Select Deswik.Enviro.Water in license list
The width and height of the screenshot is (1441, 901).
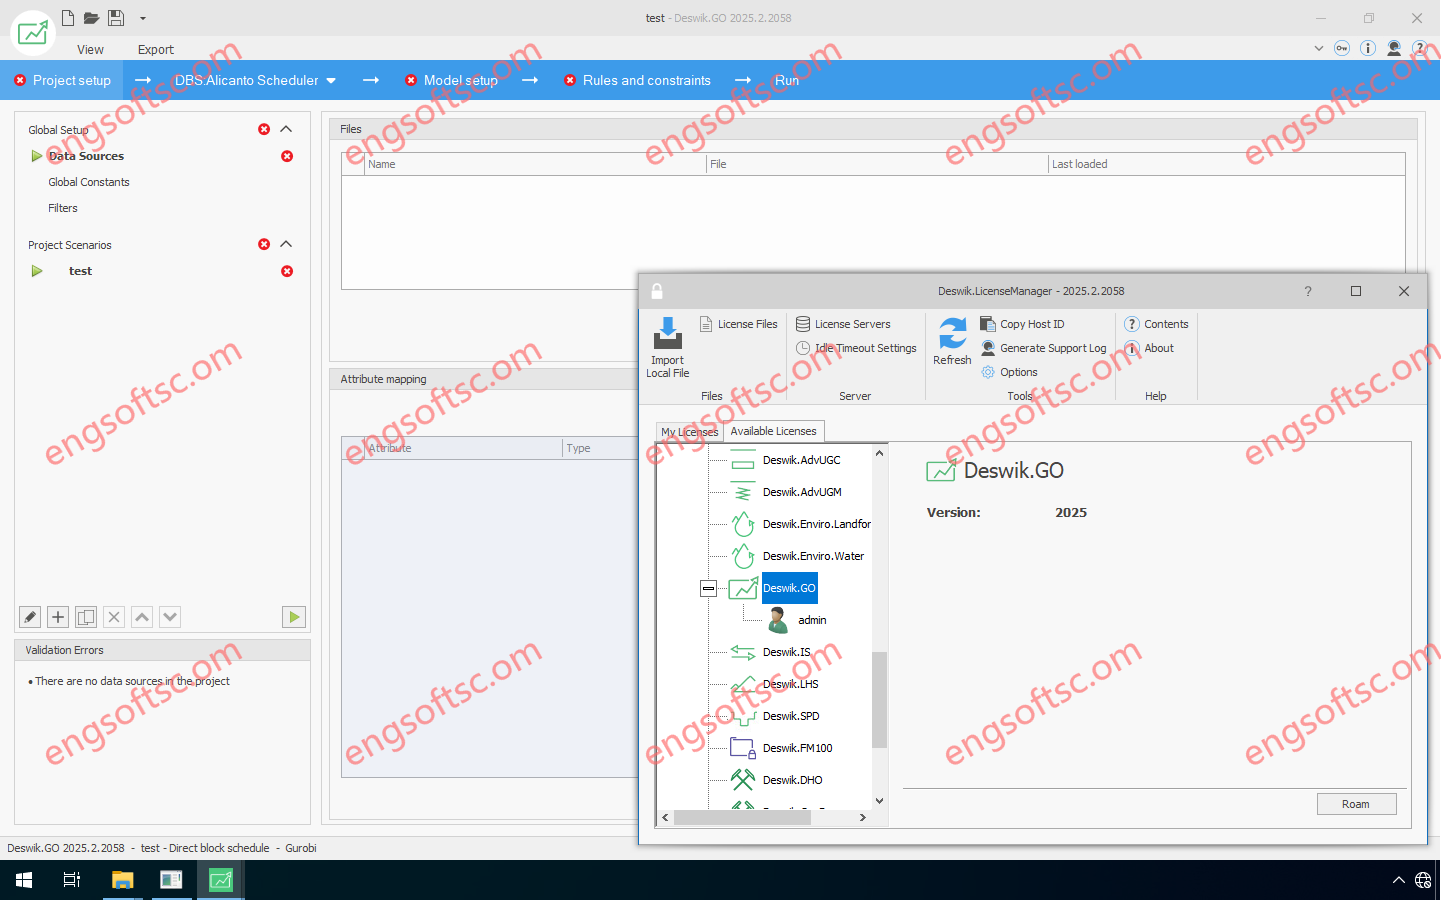[812, 556]
